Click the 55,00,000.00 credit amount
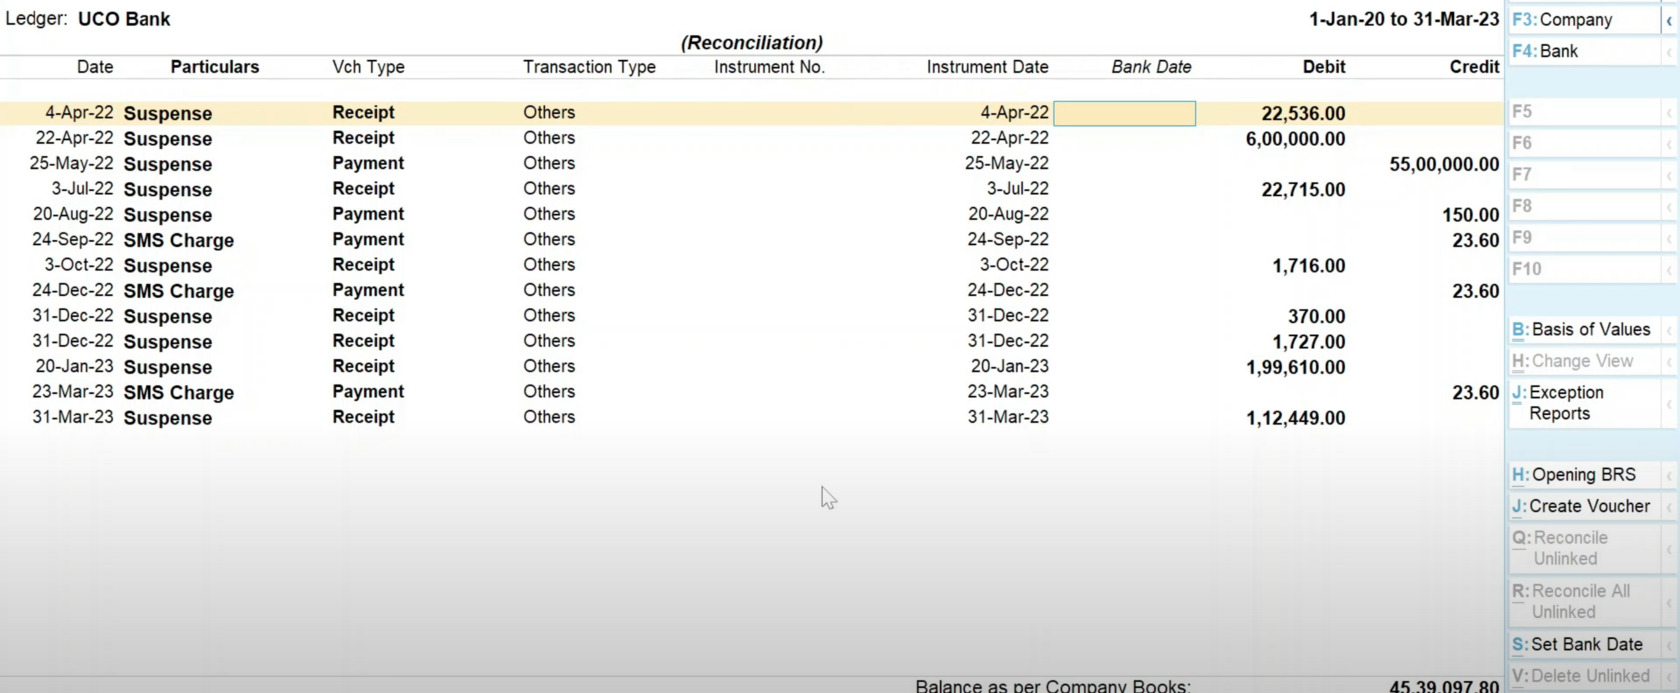This screenshot has width=1680, height=693. click(1444, 164)
